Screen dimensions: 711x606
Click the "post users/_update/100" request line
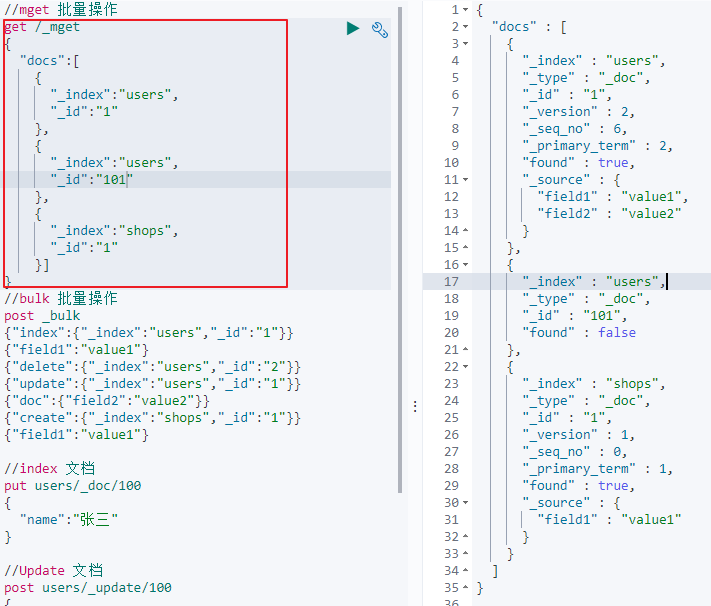pyautogui.click(x=88, y=588)
